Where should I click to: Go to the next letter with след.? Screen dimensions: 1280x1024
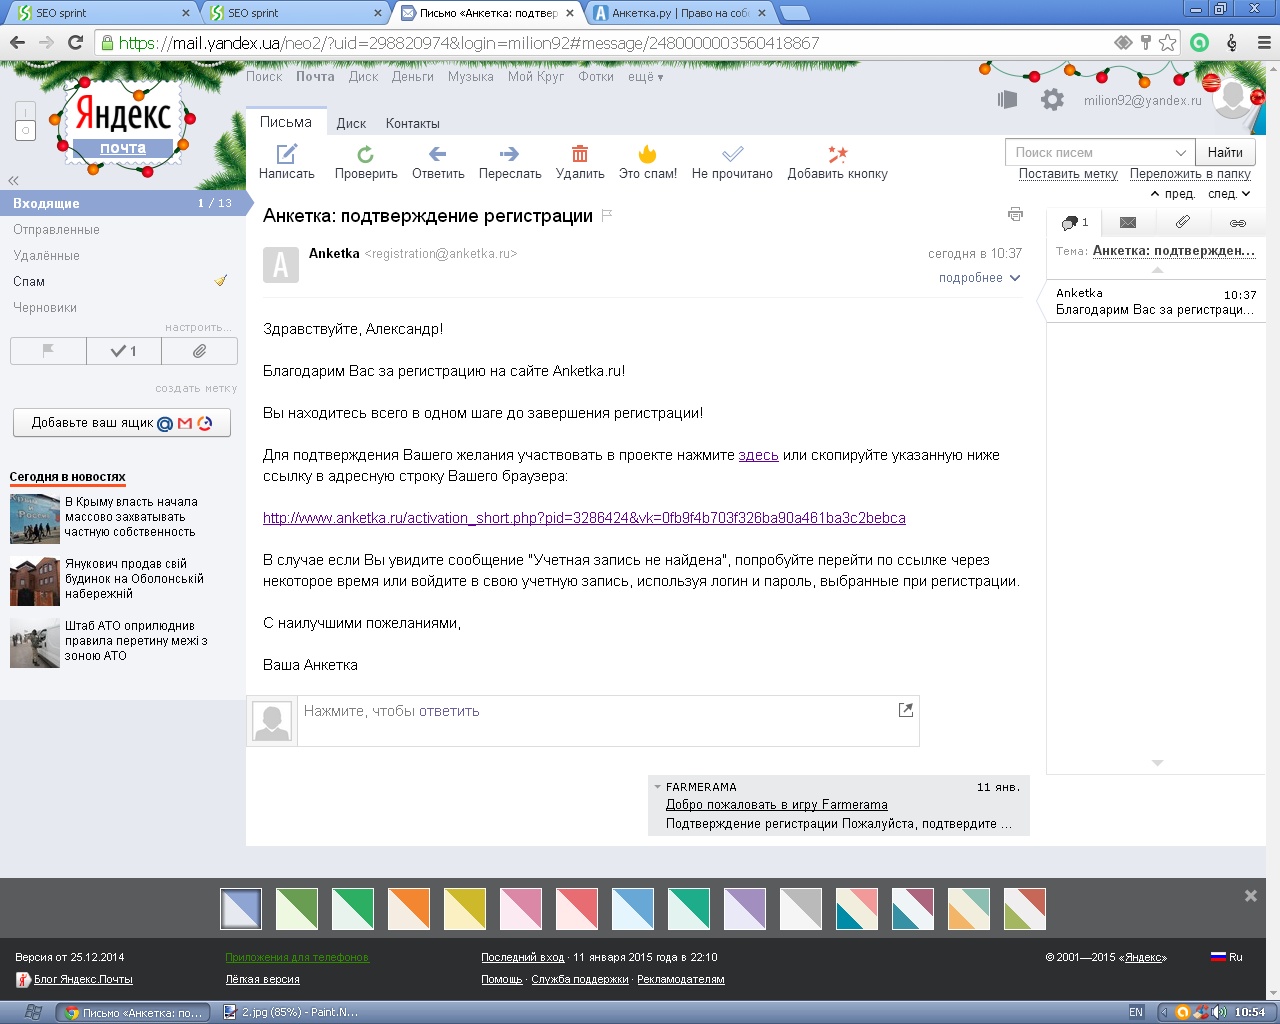coord(1229,194)
